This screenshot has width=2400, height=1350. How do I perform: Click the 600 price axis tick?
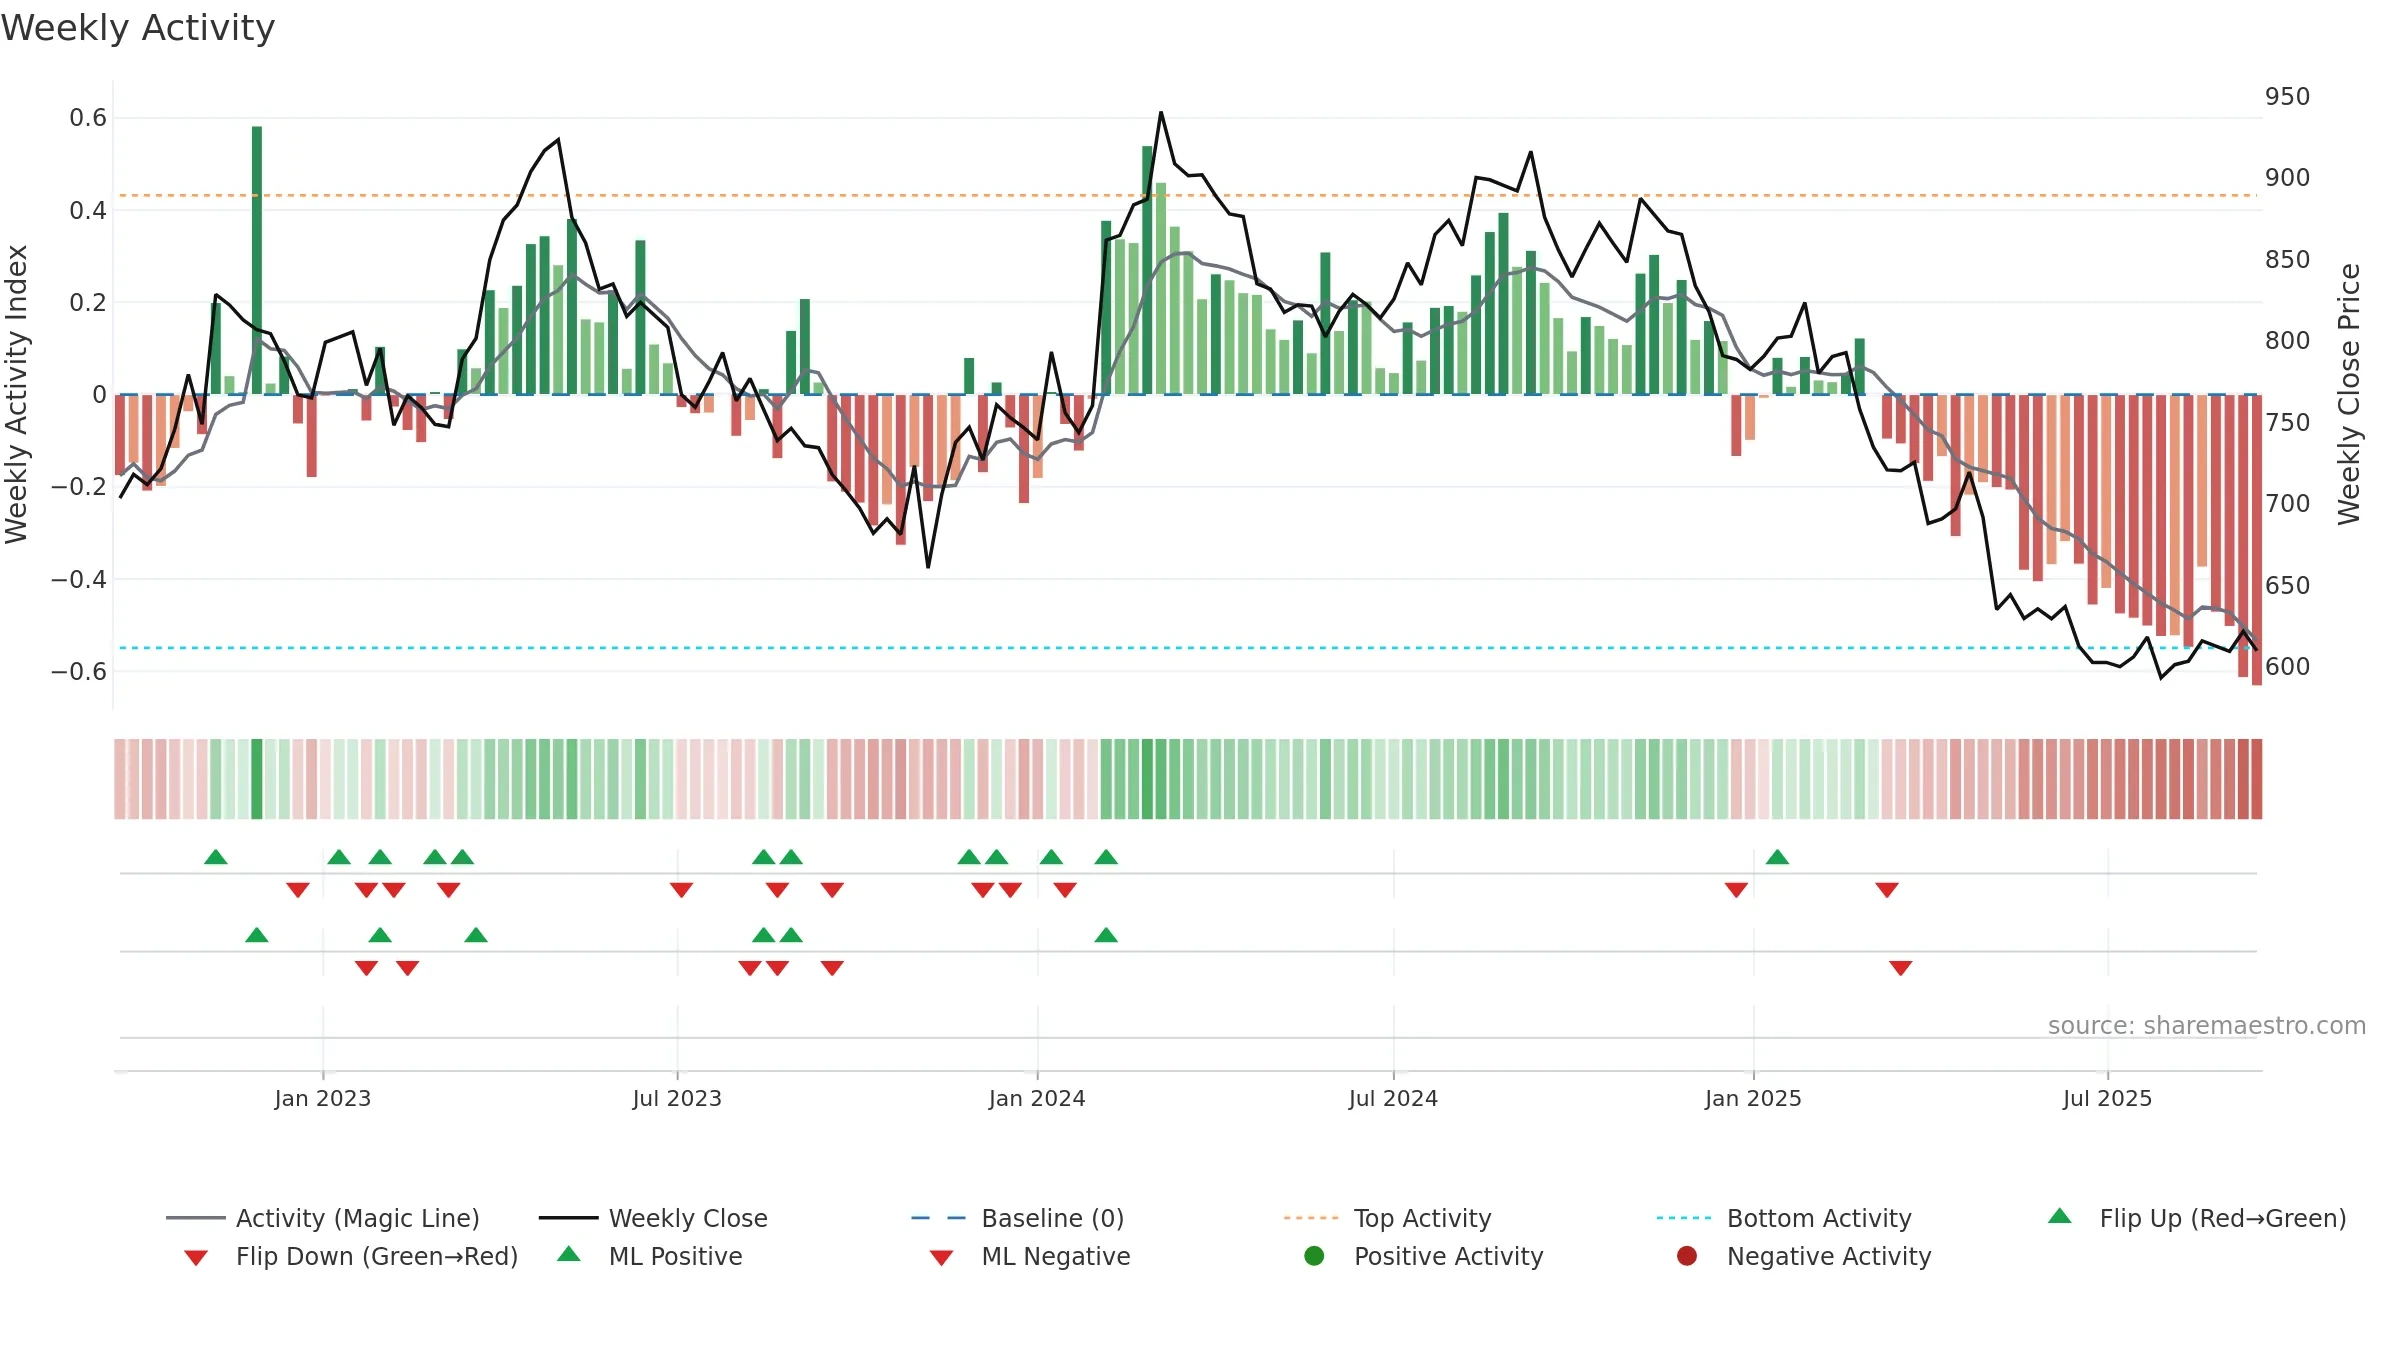(2287, 667)
